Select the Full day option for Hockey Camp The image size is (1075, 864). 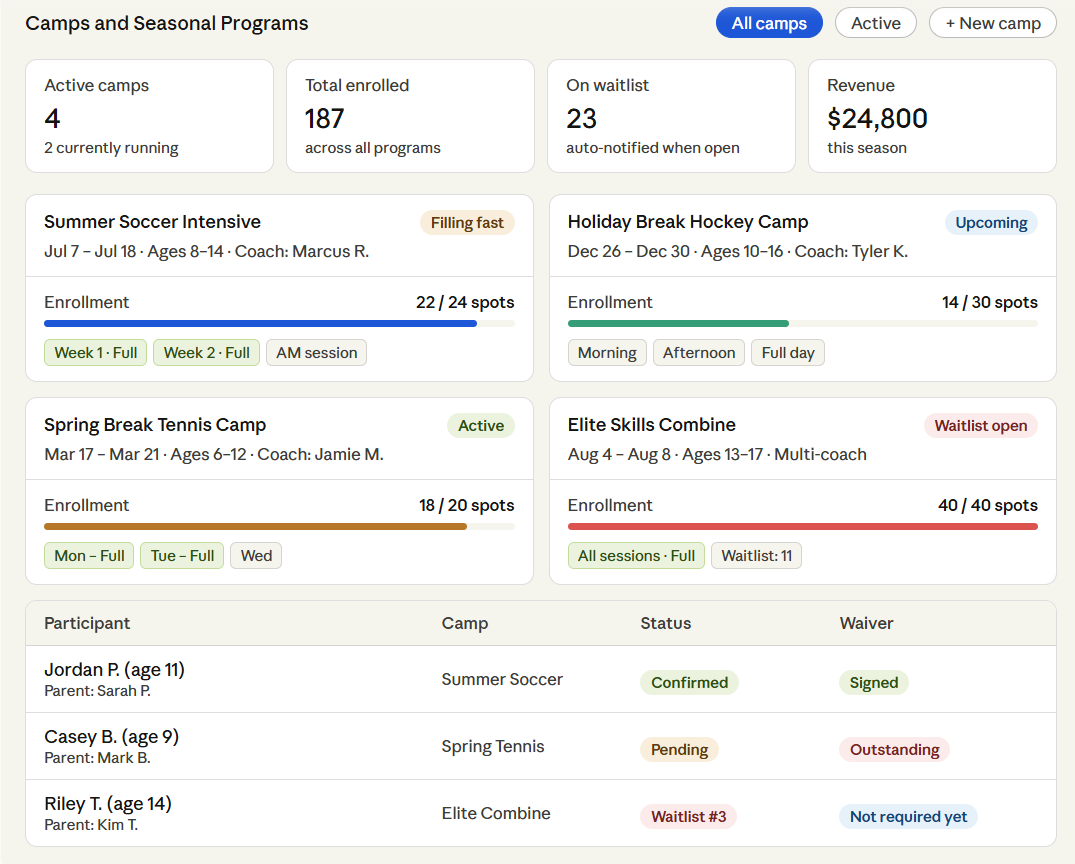pyautogui.click(x=787, y=352)
